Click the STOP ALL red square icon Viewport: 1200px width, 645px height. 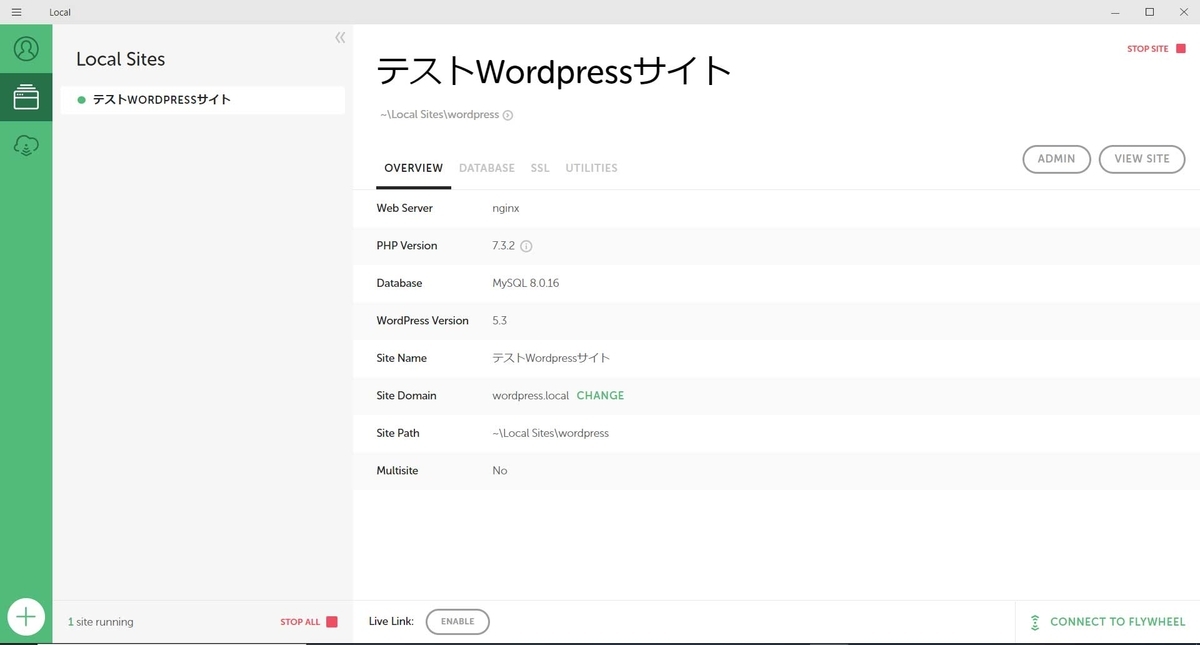332,622
